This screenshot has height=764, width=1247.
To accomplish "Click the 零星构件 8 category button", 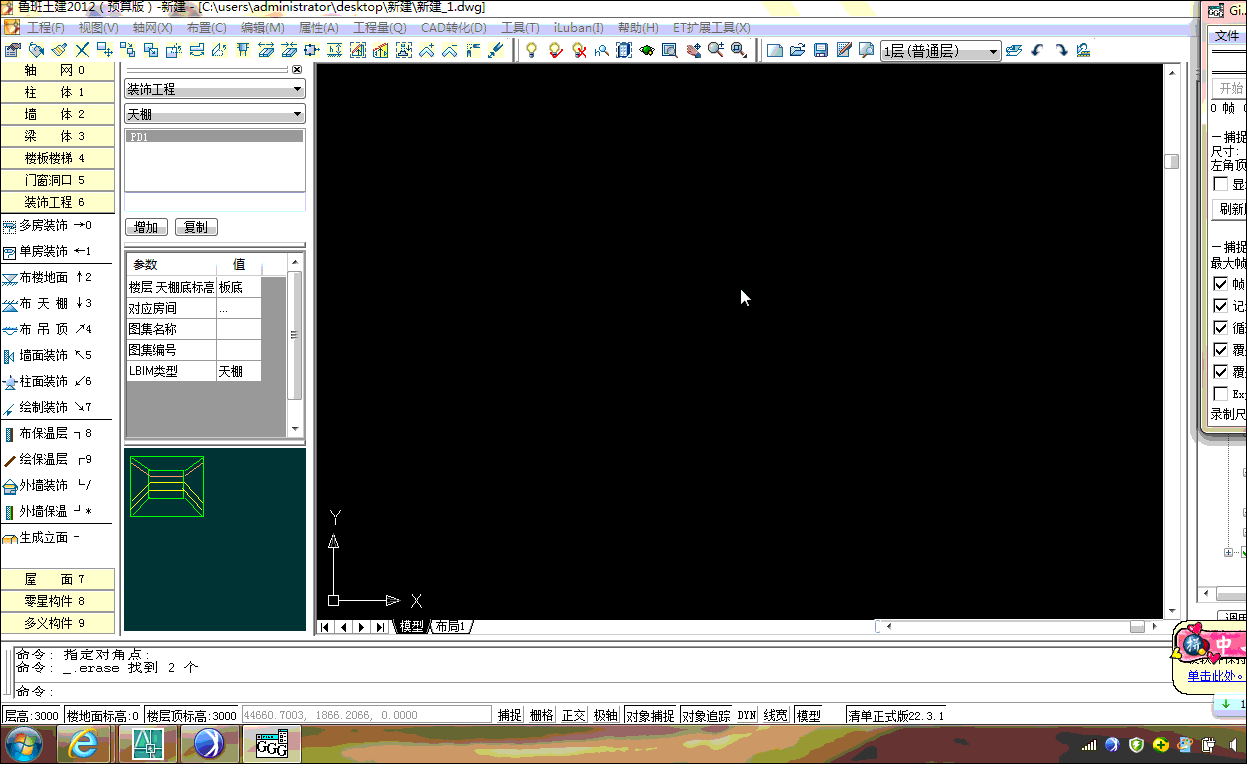I will click(57, 601).
